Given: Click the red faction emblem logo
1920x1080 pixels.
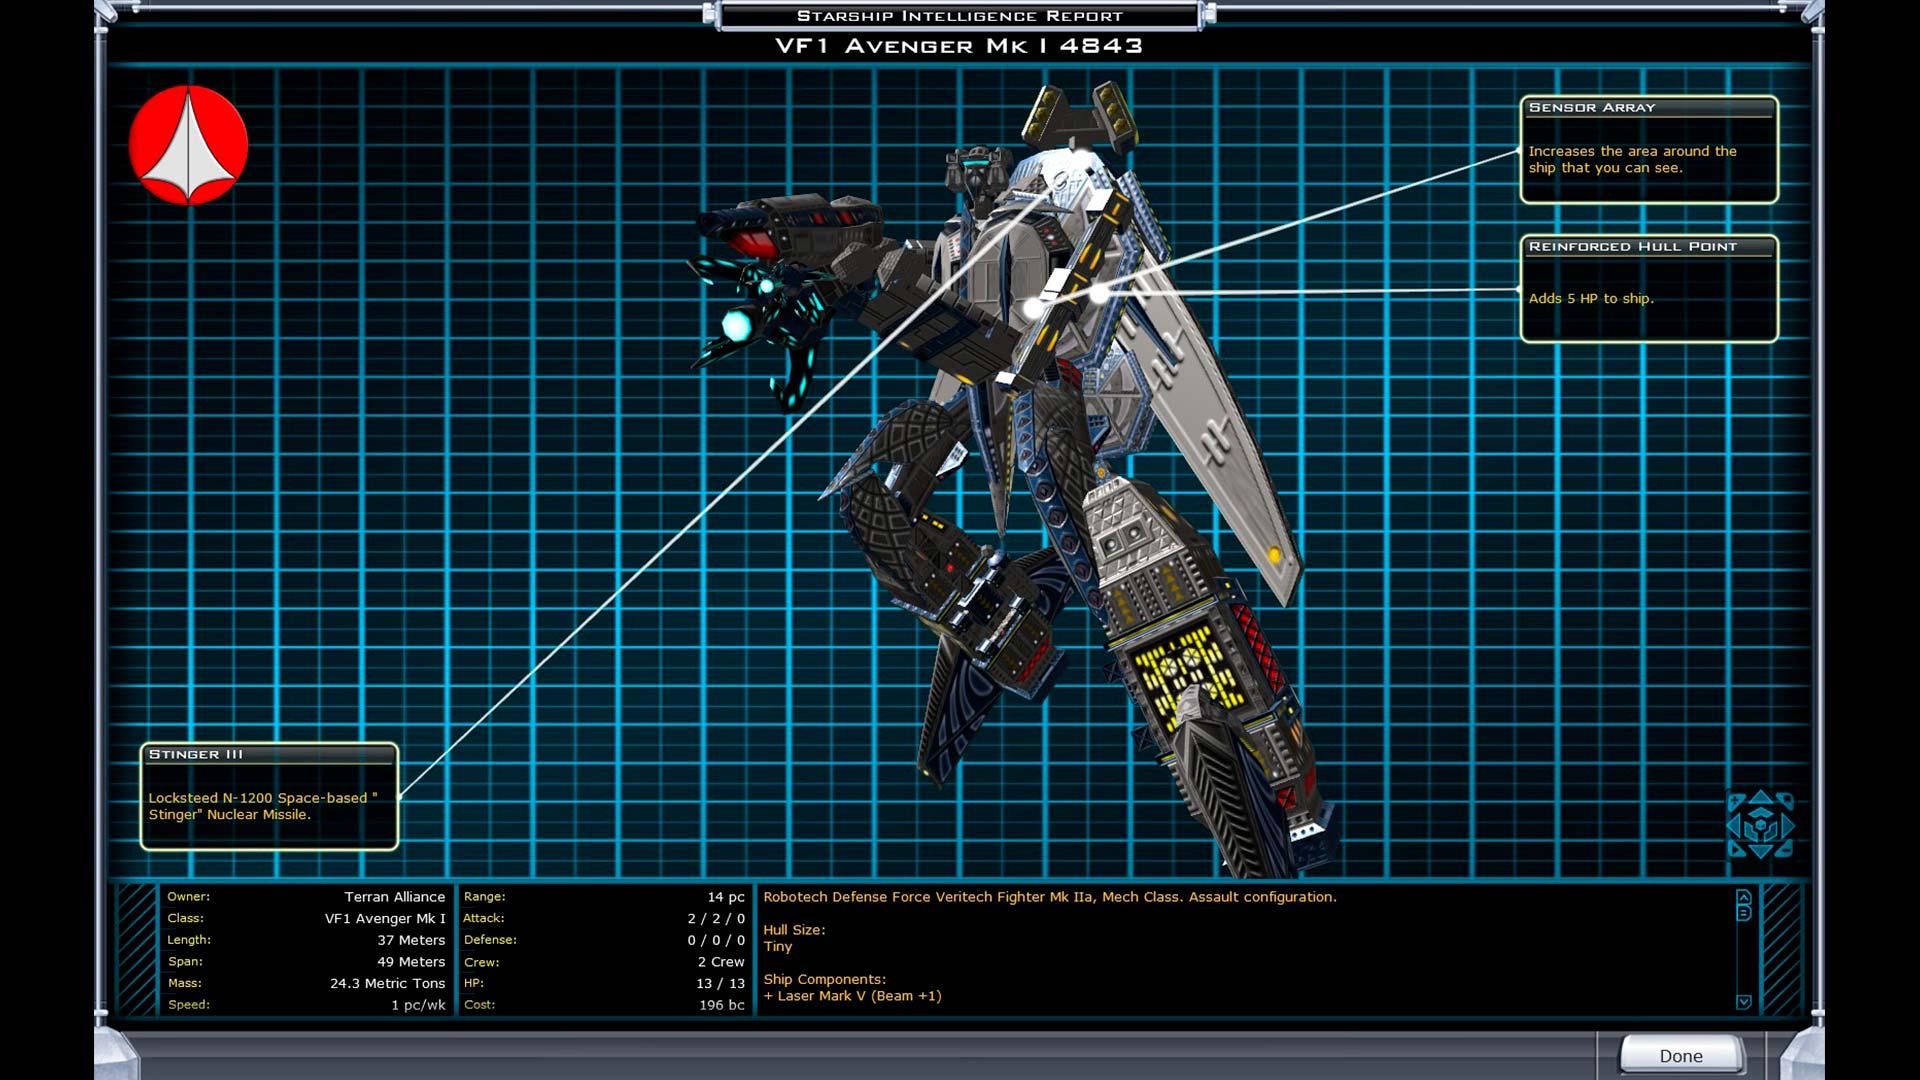Looking at the screenshot, I should (x=188, y=146).
